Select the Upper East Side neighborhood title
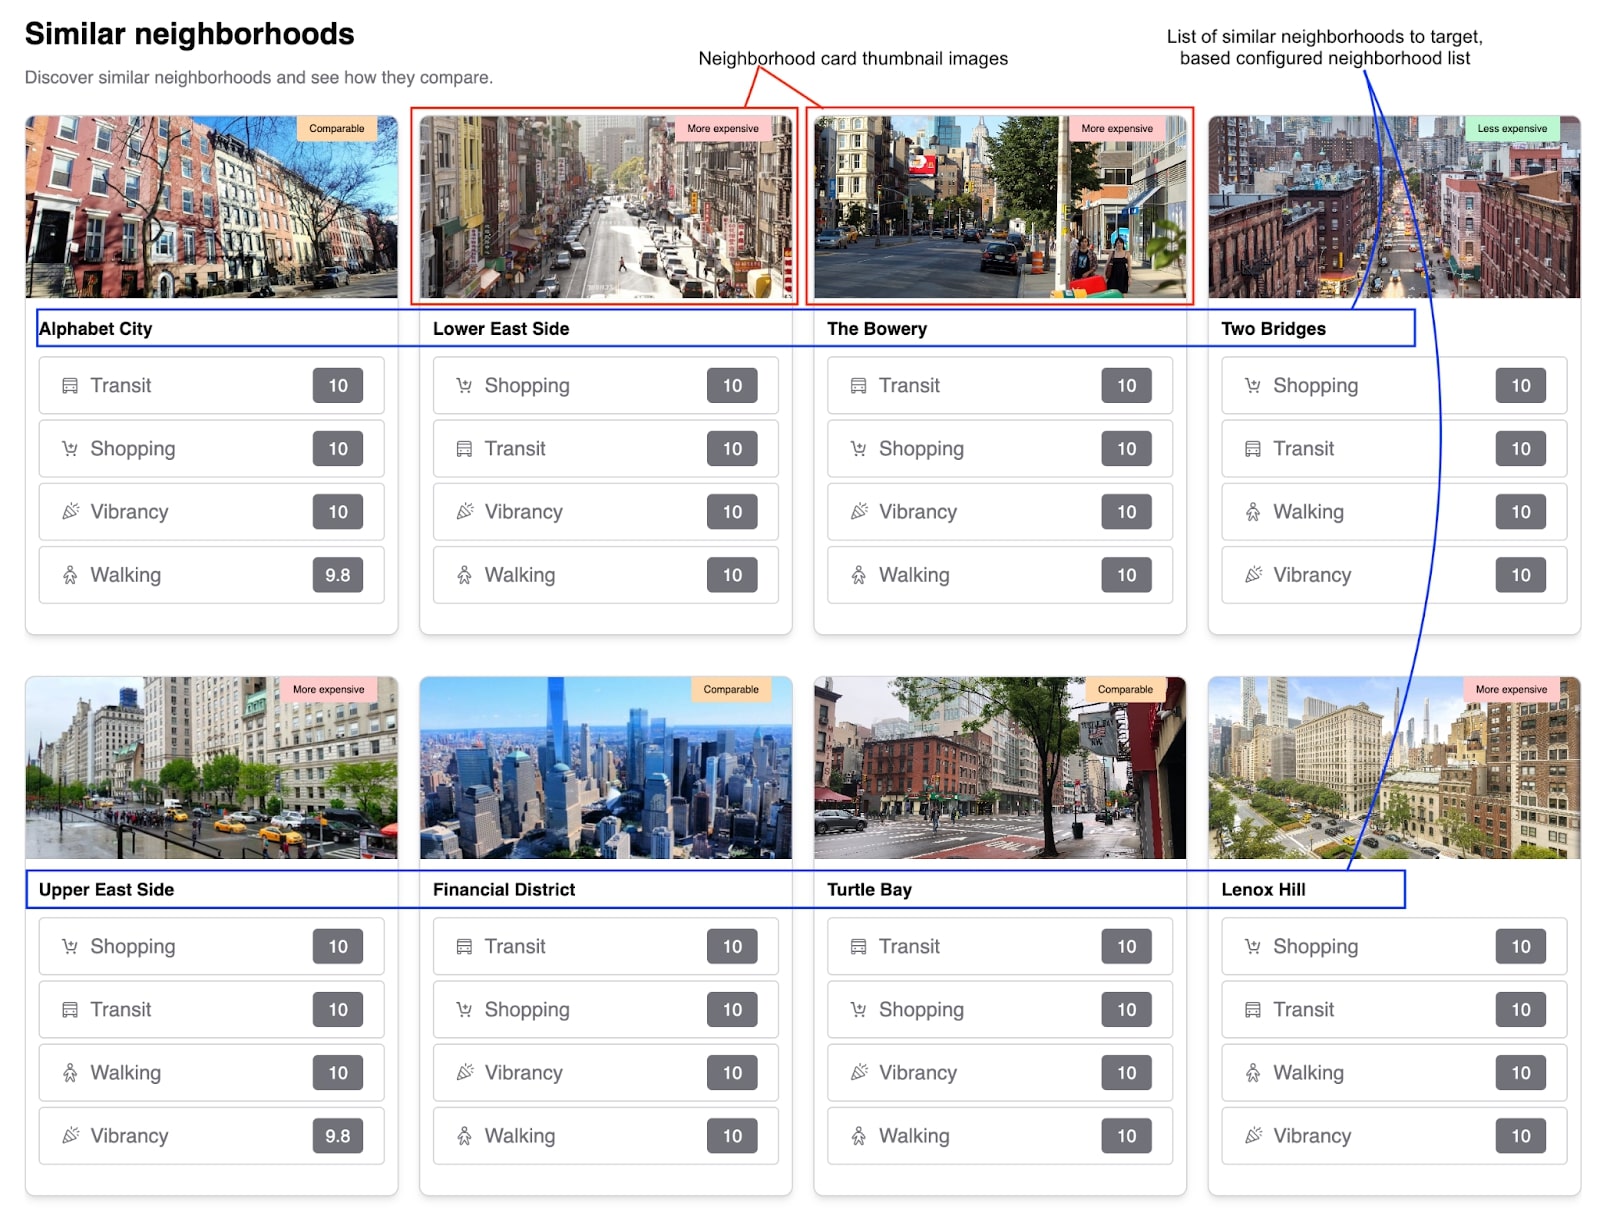 (106, 890)
